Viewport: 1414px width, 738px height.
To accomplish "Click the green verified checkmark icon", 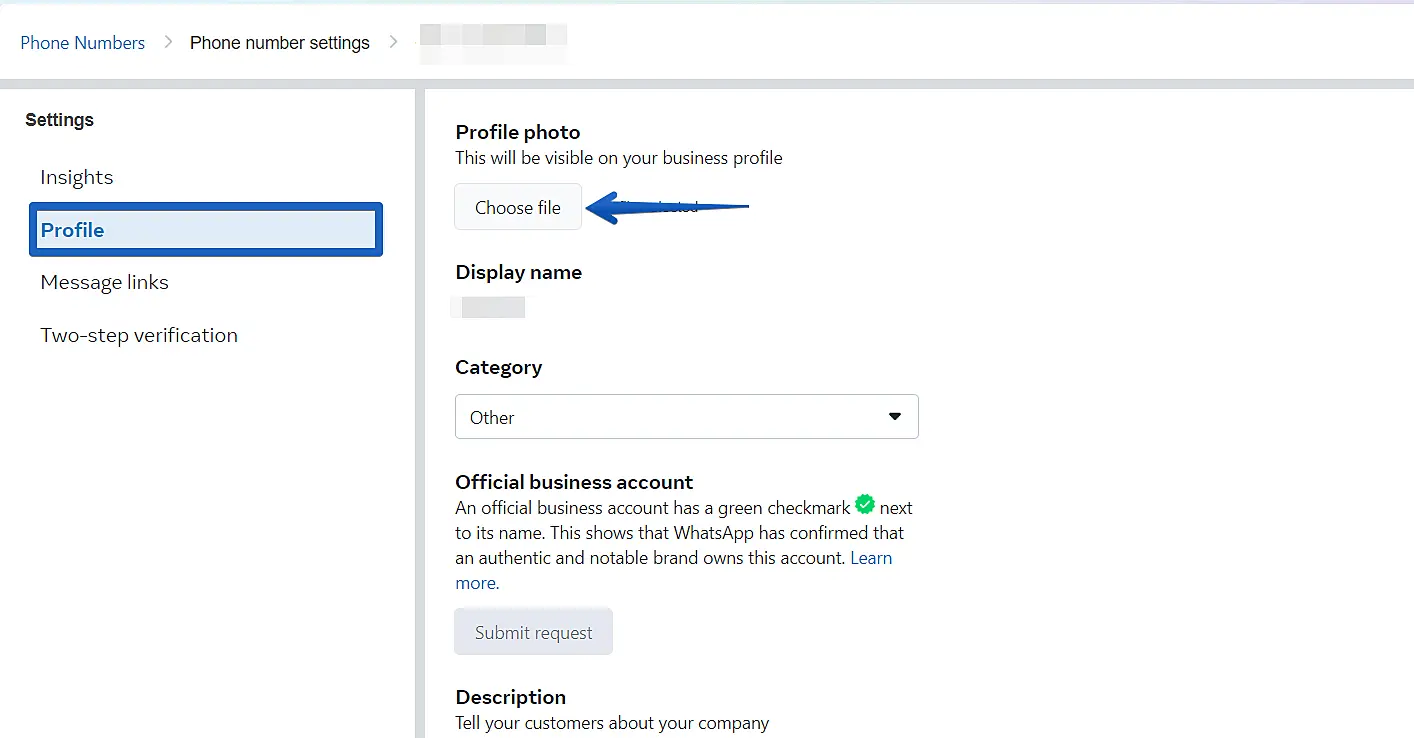I will click(x=865, y=505).
